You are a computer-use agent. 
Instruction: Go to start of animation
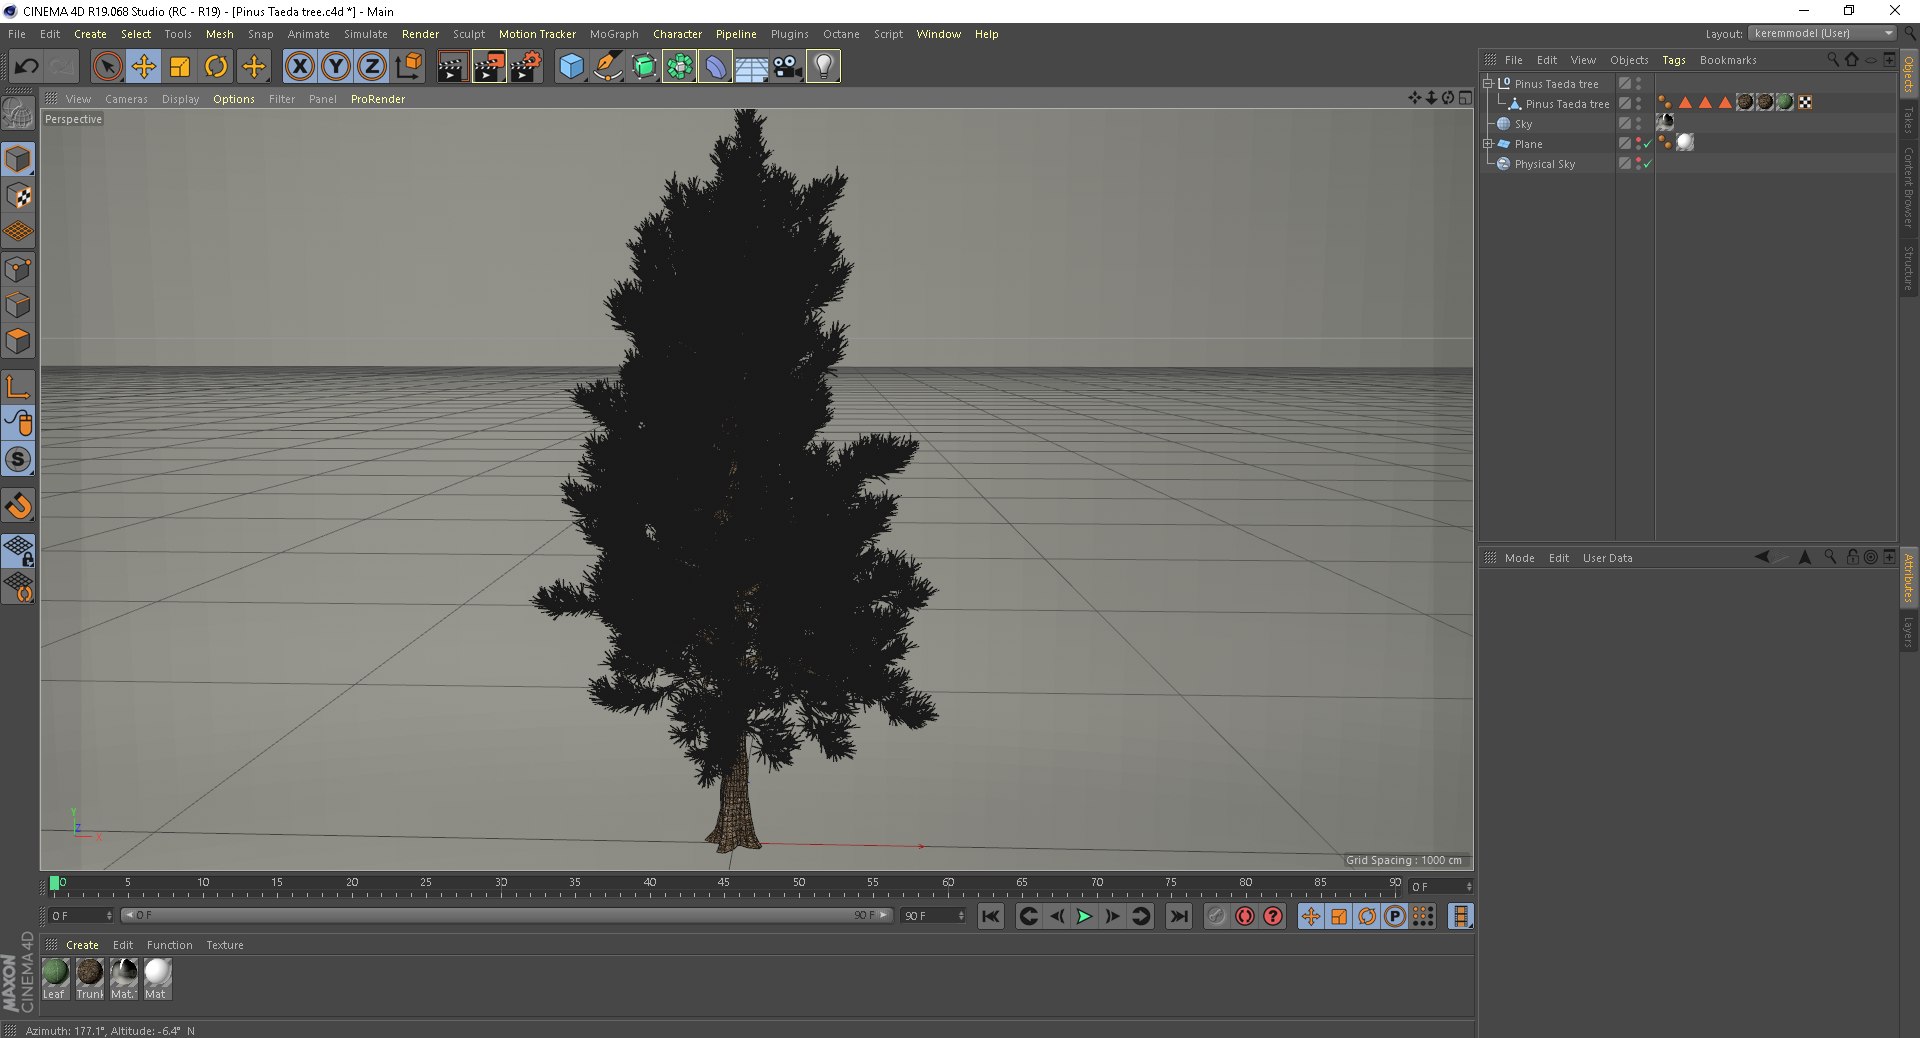point(990,916)
